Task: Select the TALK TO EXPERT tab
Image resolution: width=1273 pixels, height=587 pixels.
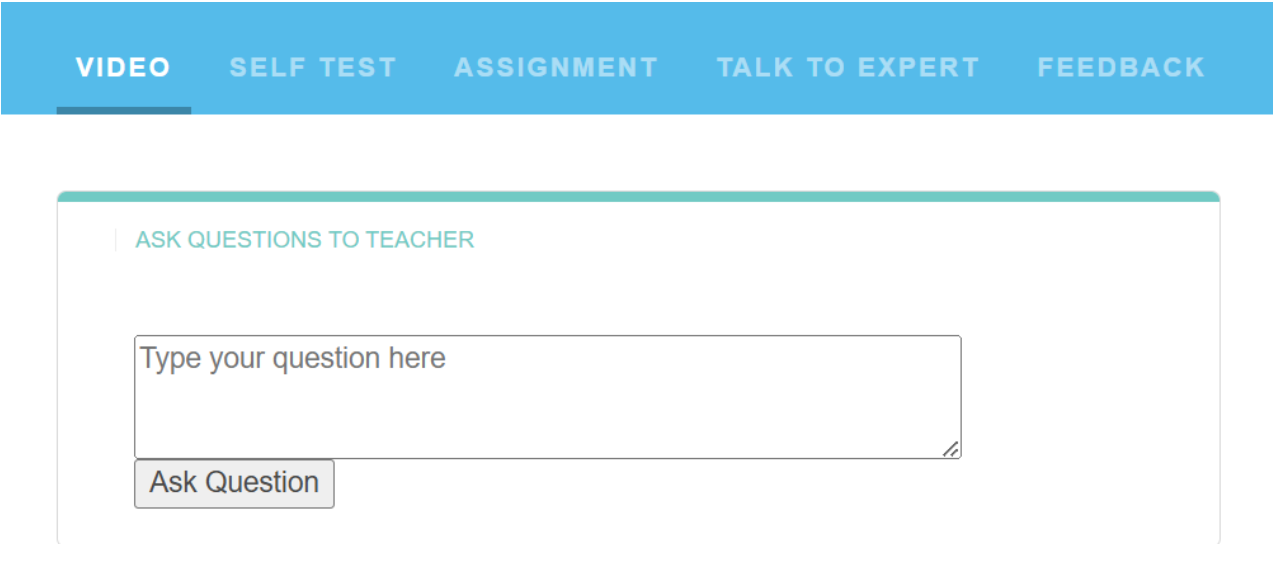Action: click(848, 67)
